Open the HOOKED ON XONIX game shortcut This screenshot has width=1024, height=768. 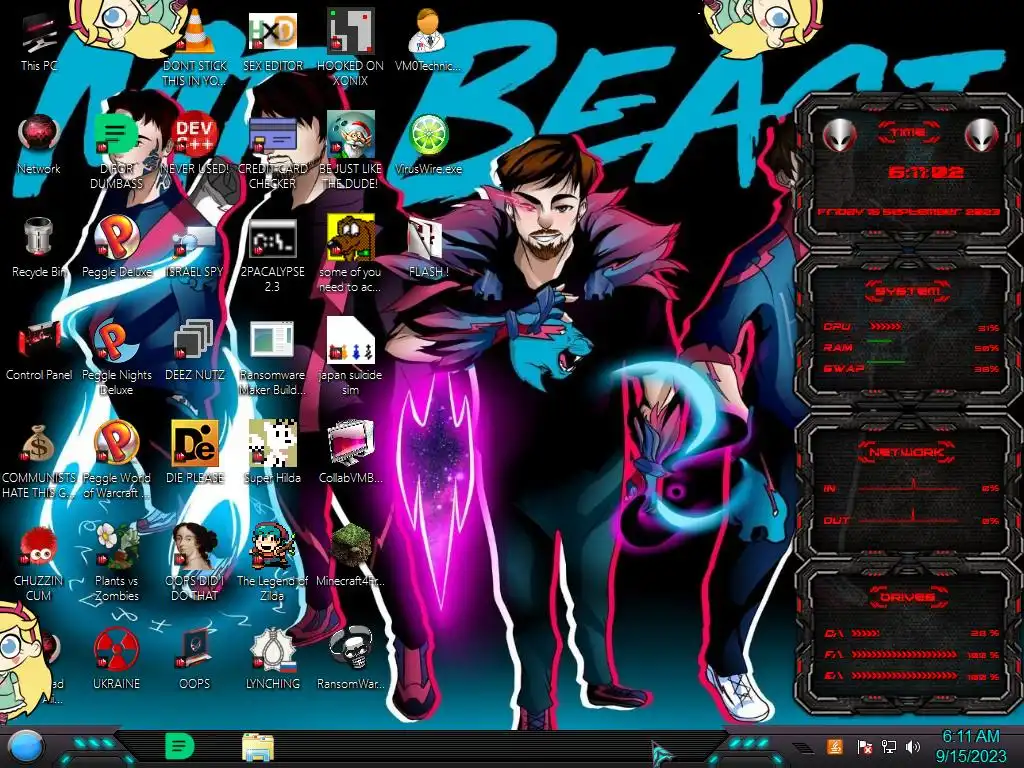point(350,48)
